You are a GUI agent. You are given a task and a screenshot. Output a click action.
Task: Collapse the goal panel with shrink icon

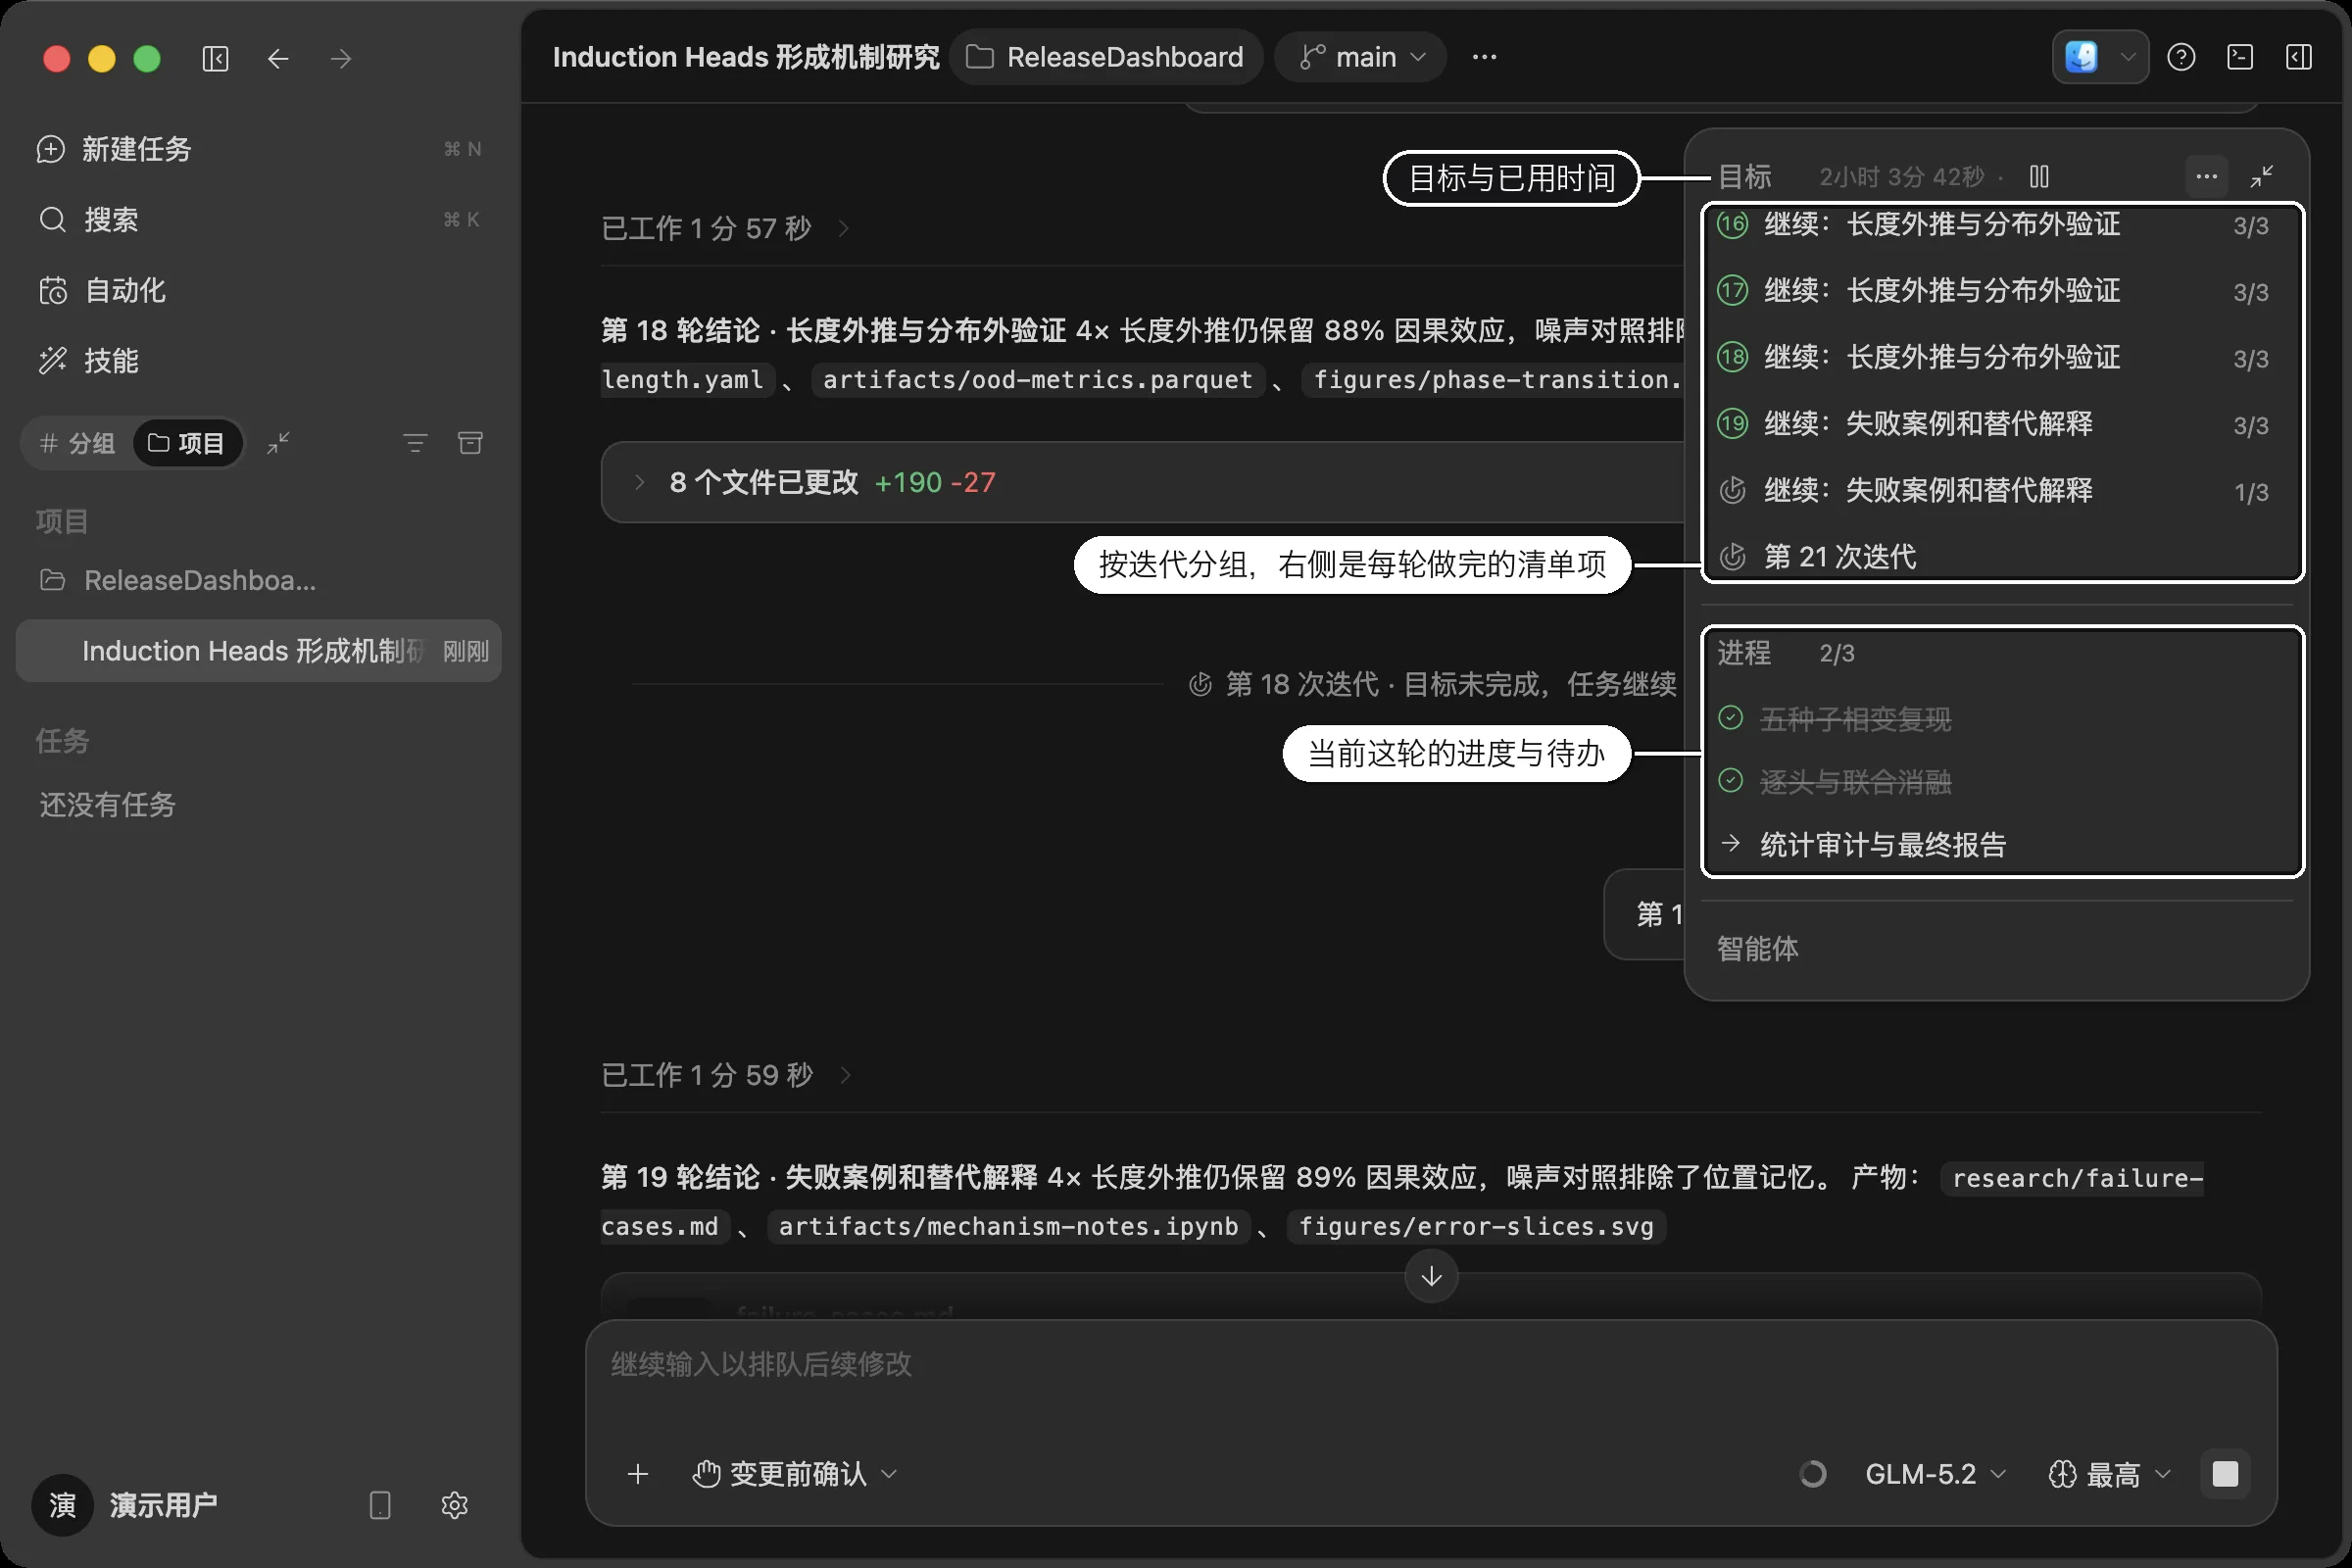pos(2262,177)
